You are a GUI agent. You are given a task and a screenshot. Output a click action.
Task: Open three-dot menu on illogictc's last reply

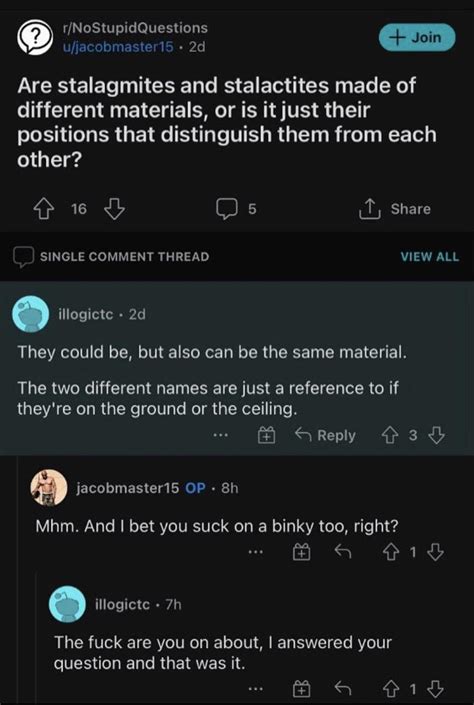pos(255,688)
